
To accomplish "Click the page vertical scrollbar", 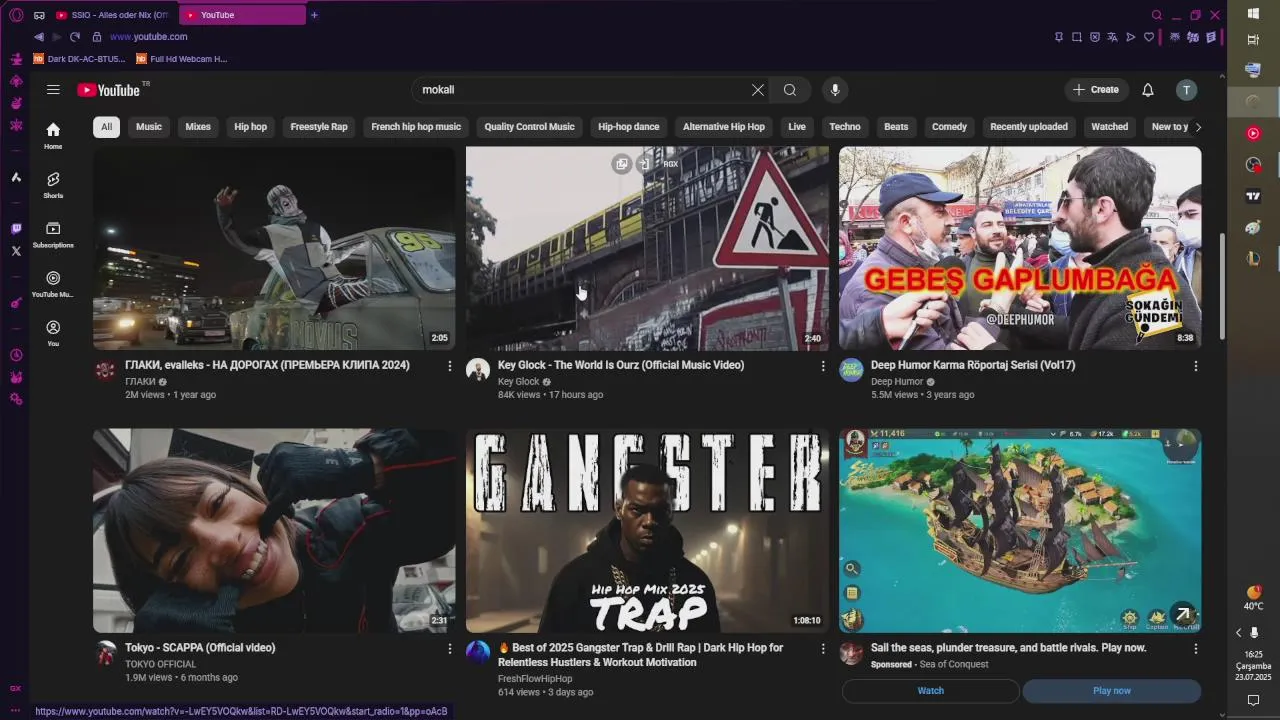I will coord(1222,286).
